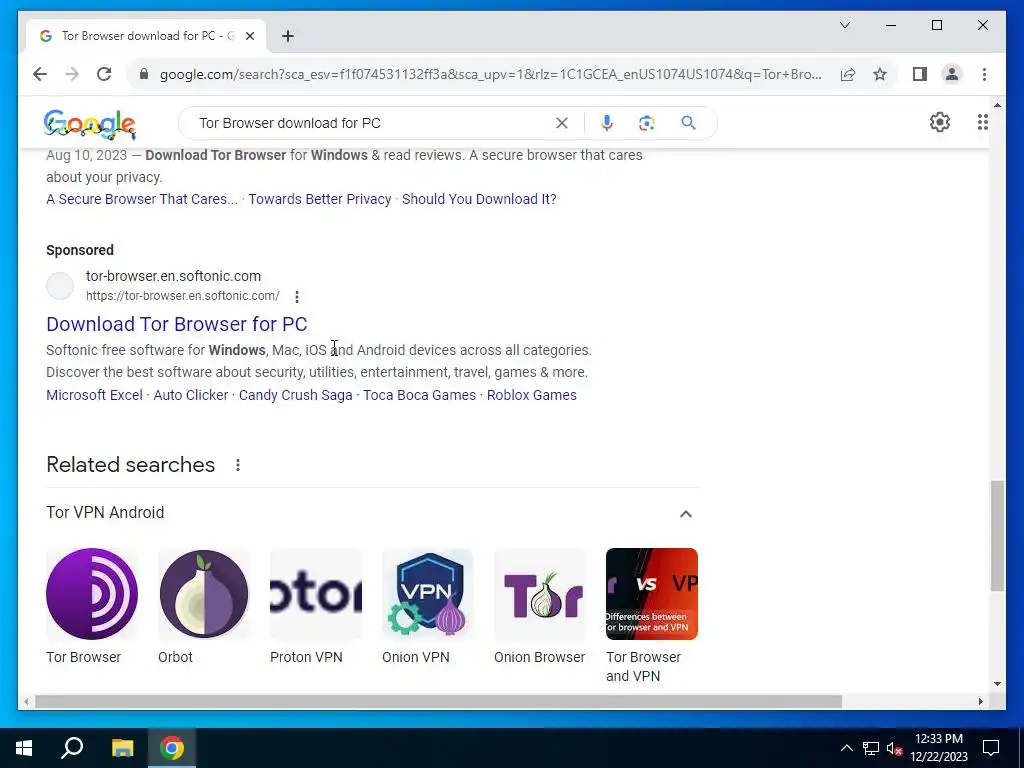Go back to the previous page
This screenshot has height=768, width=1024.
pos(40,74)
